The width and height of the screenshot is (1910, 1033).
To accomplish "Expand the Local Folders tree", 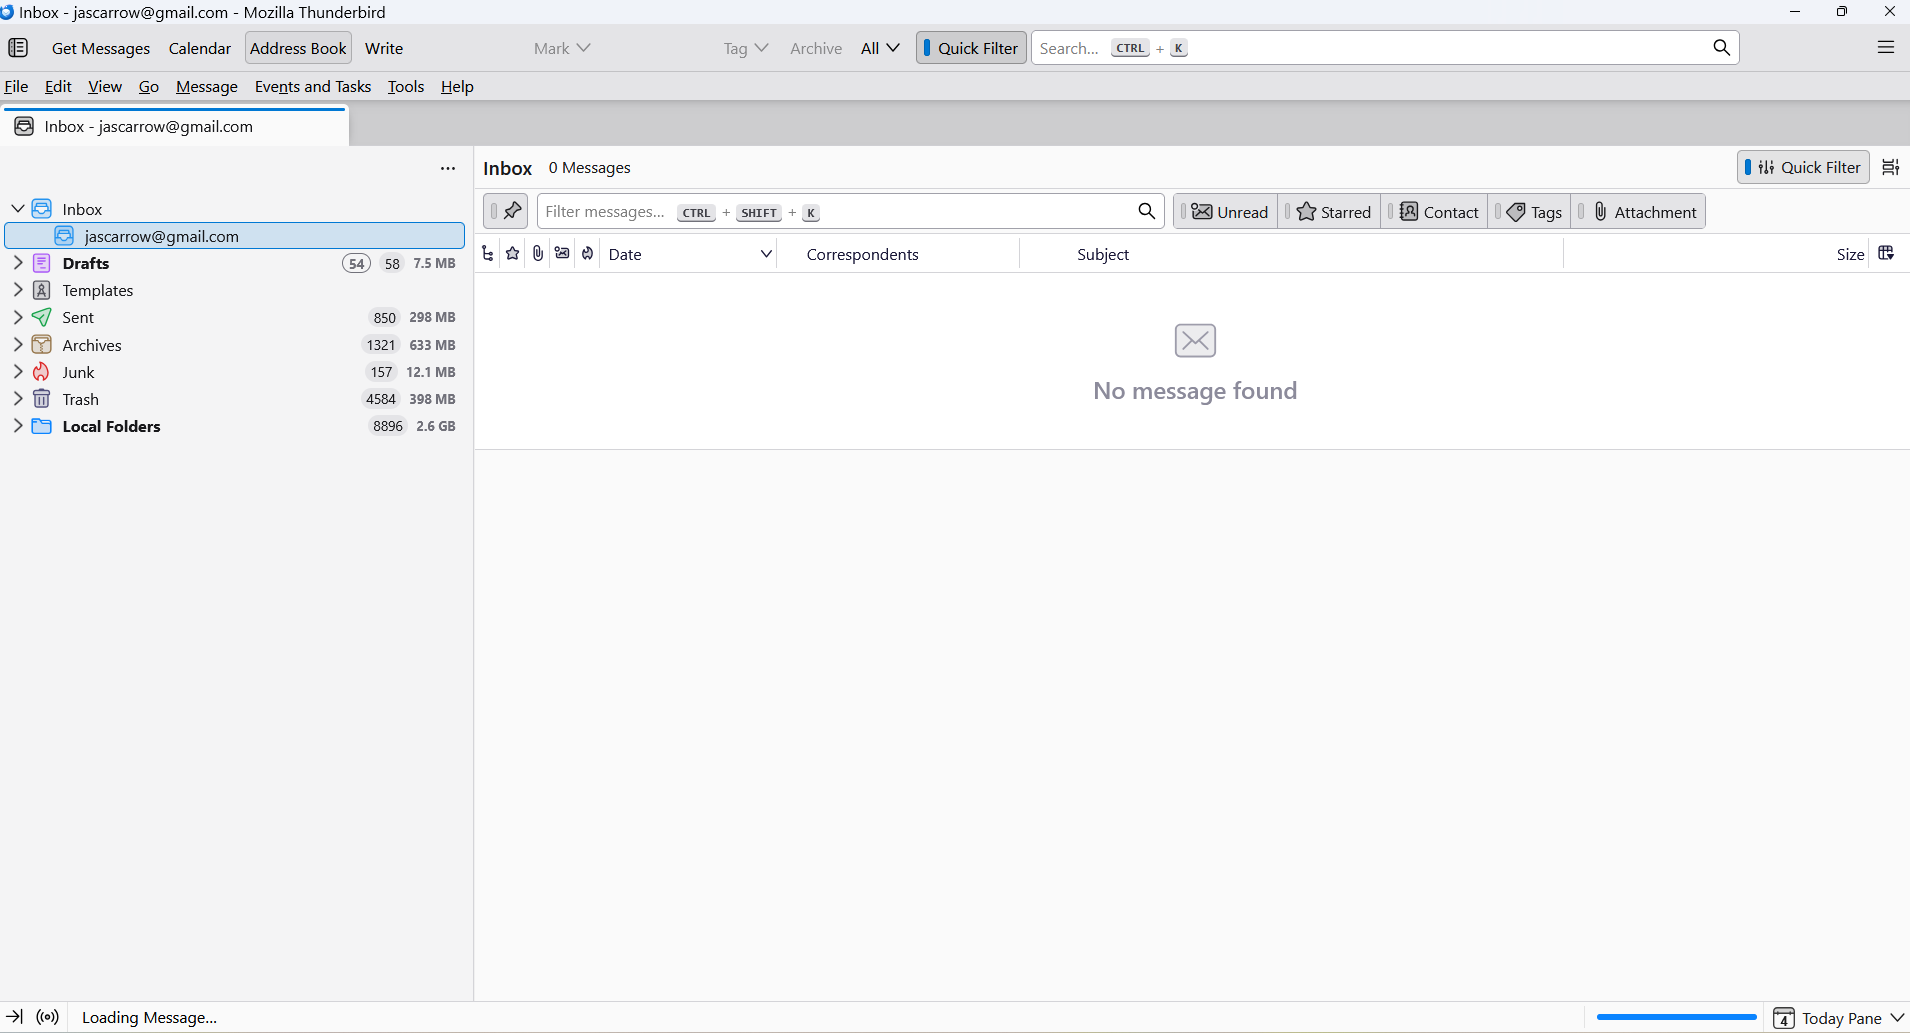I will coord(18,426).
